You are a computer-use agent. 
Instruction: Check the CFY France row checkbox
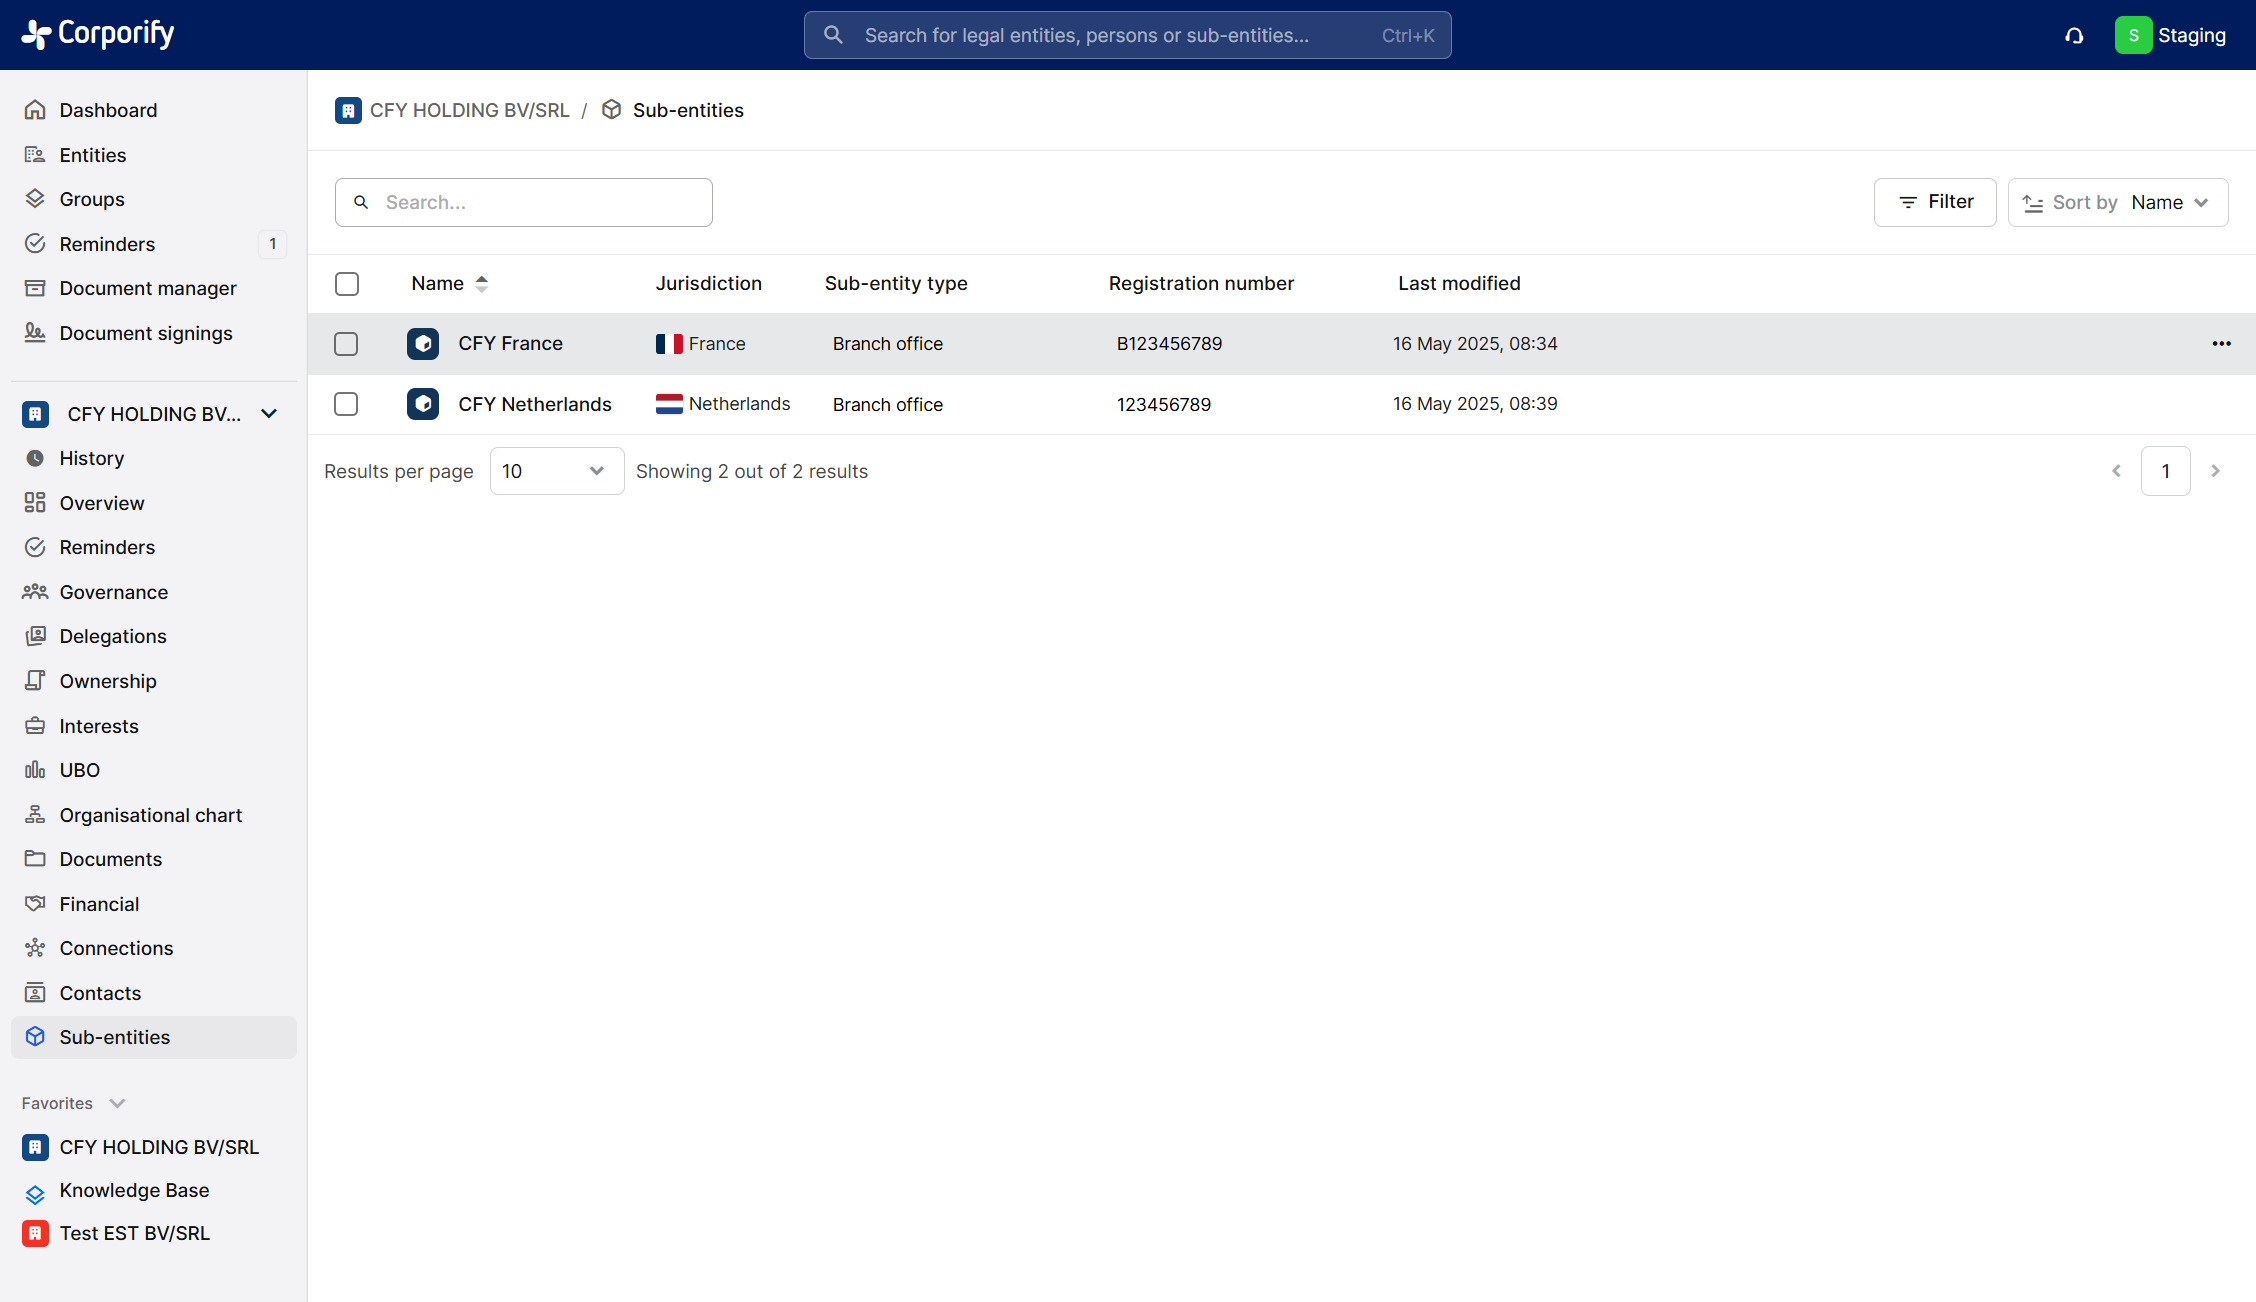(346, 344)
